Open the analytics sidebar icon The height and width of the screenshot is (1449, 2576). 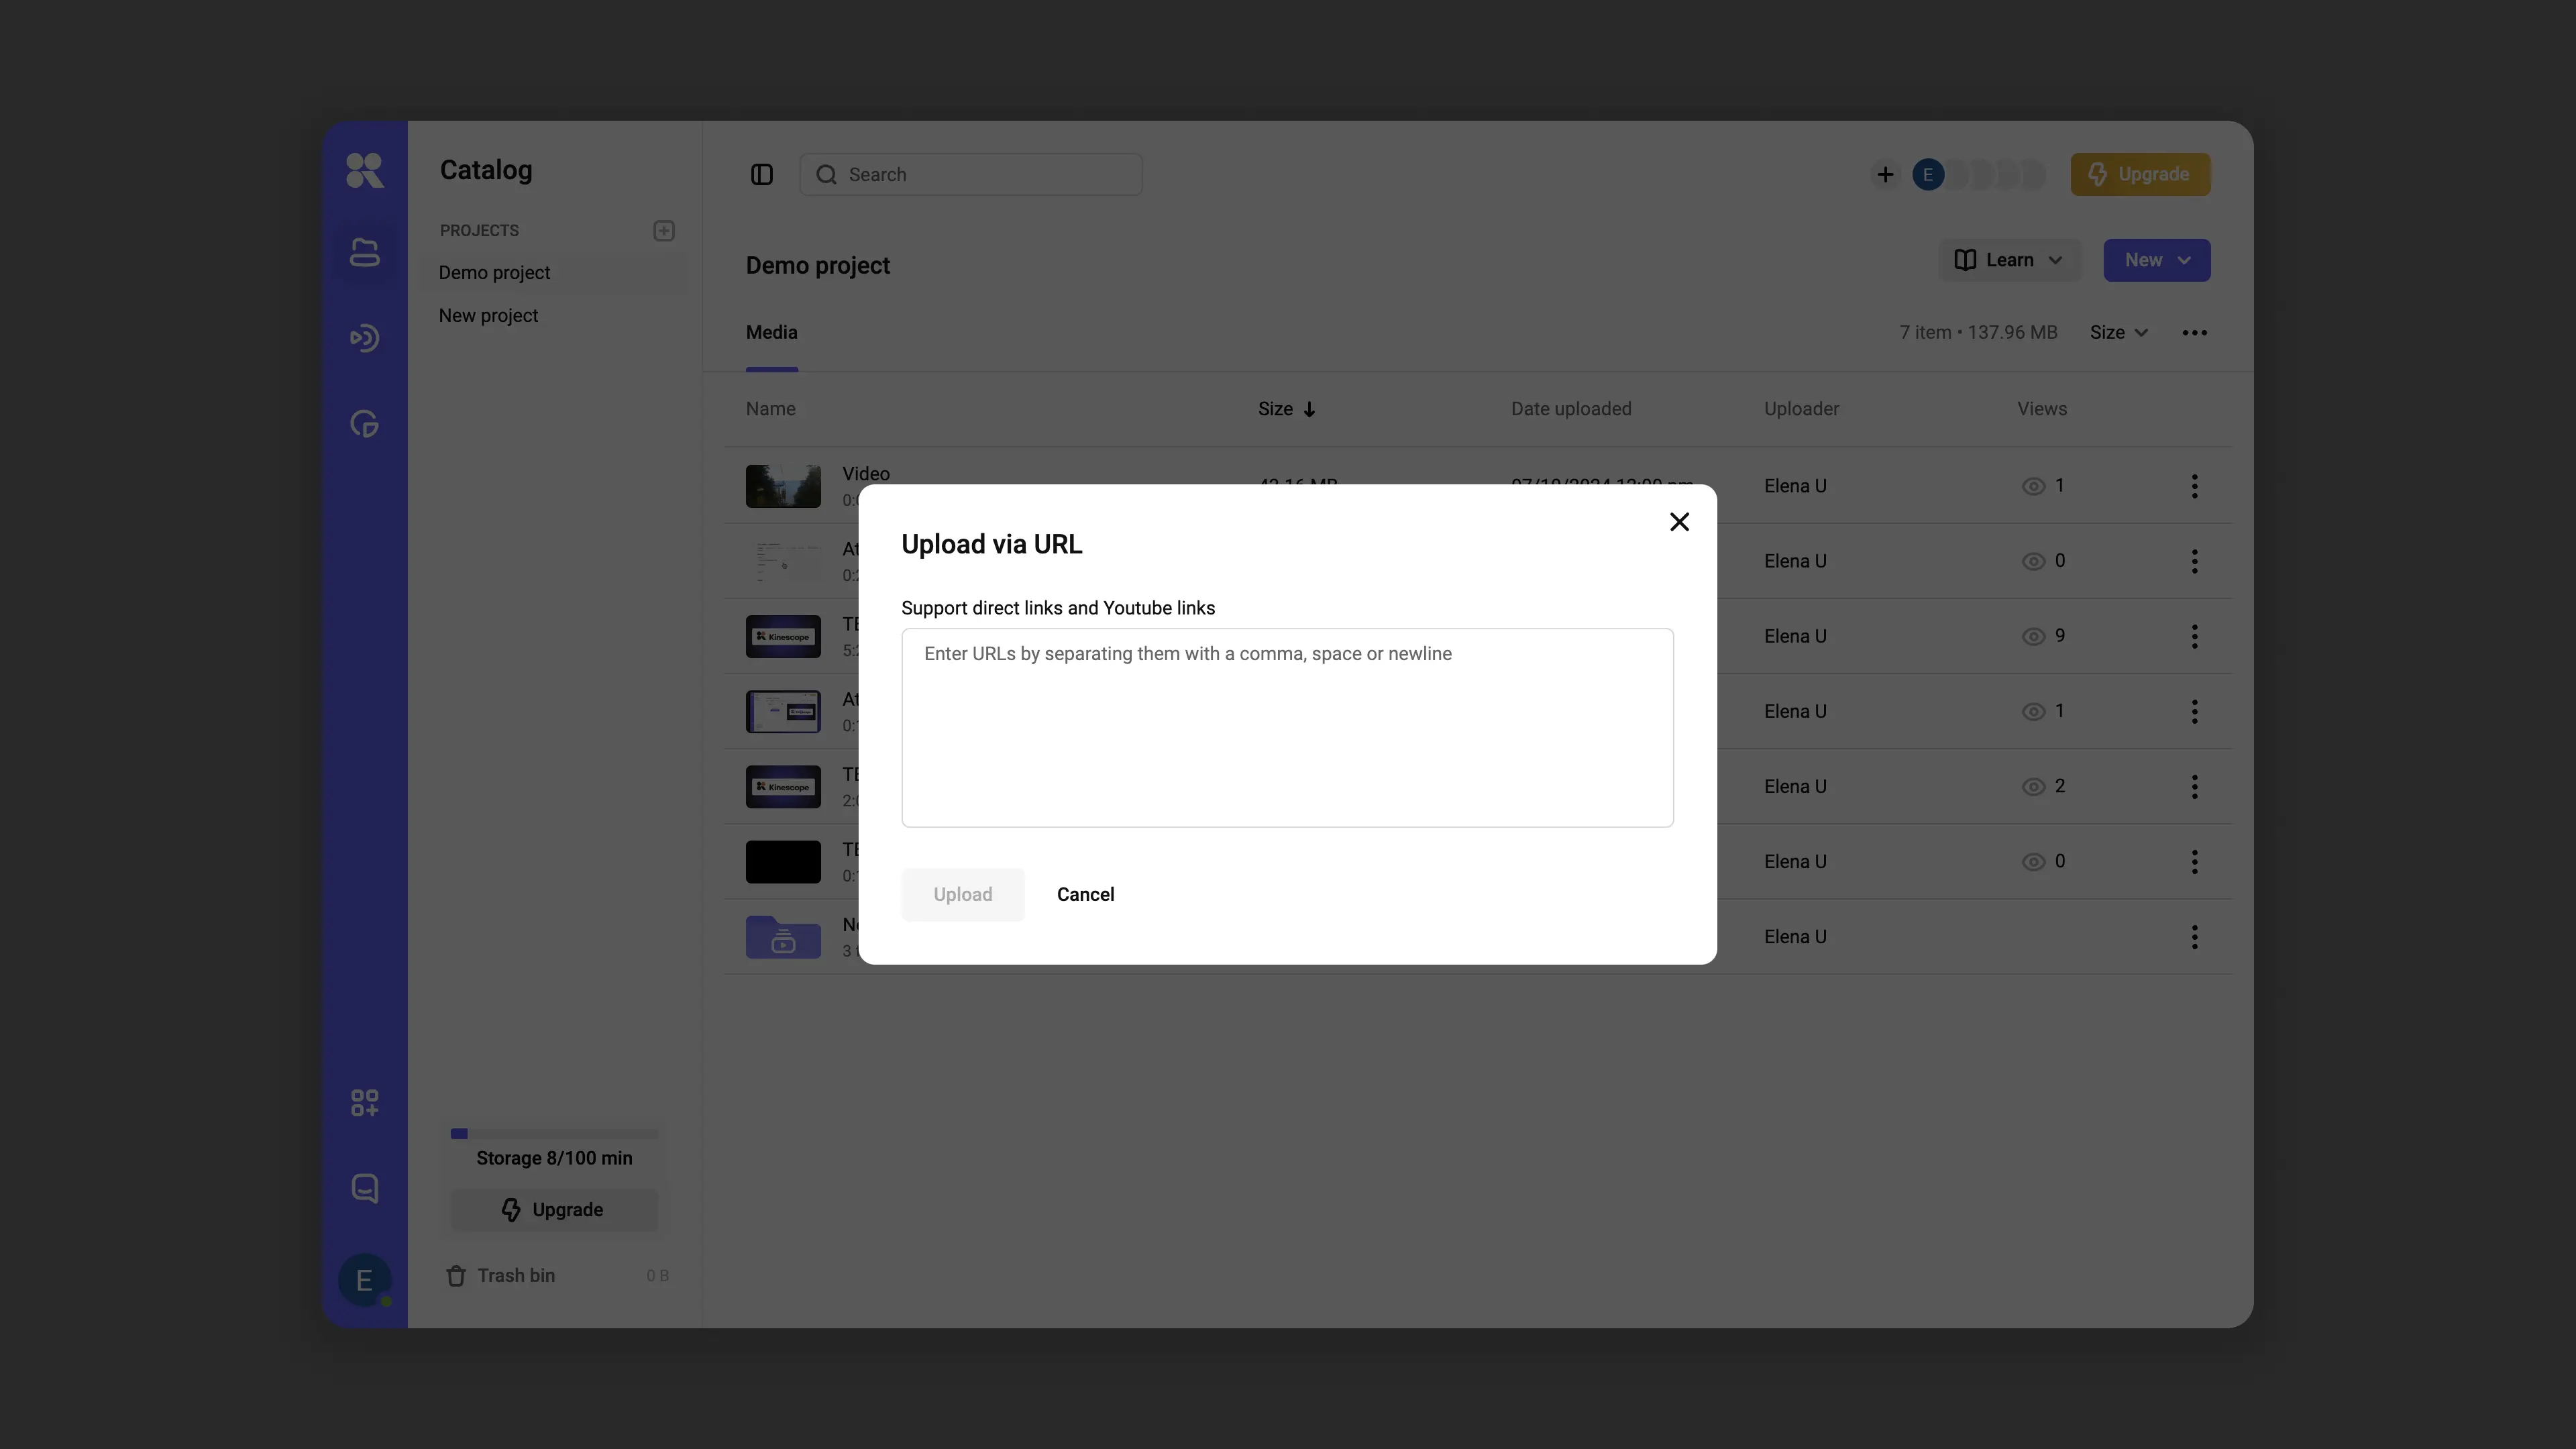tap(364, 423)
